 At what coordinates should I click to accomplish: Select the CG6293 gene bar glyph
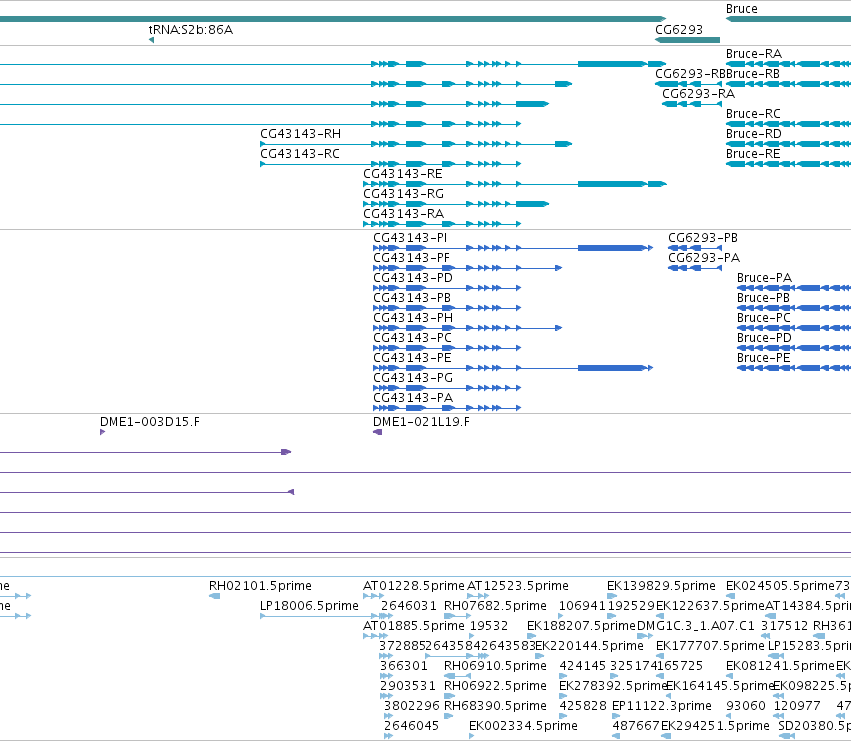pos(687,40)
